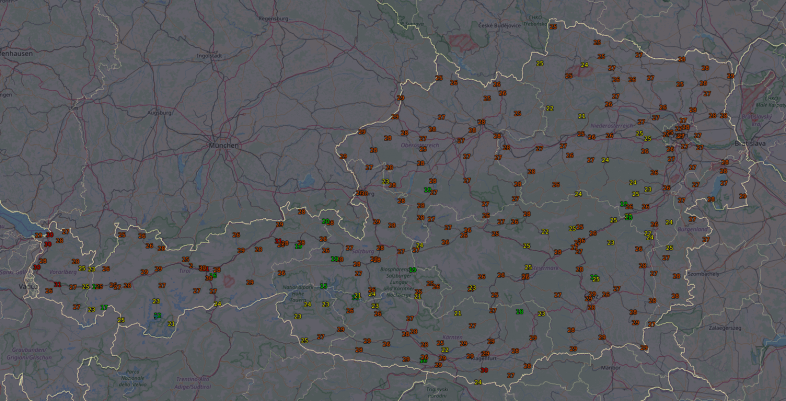Viewport: 786px width, 401px height.
Task: Select the Graubünden region label
Action: 30,352
